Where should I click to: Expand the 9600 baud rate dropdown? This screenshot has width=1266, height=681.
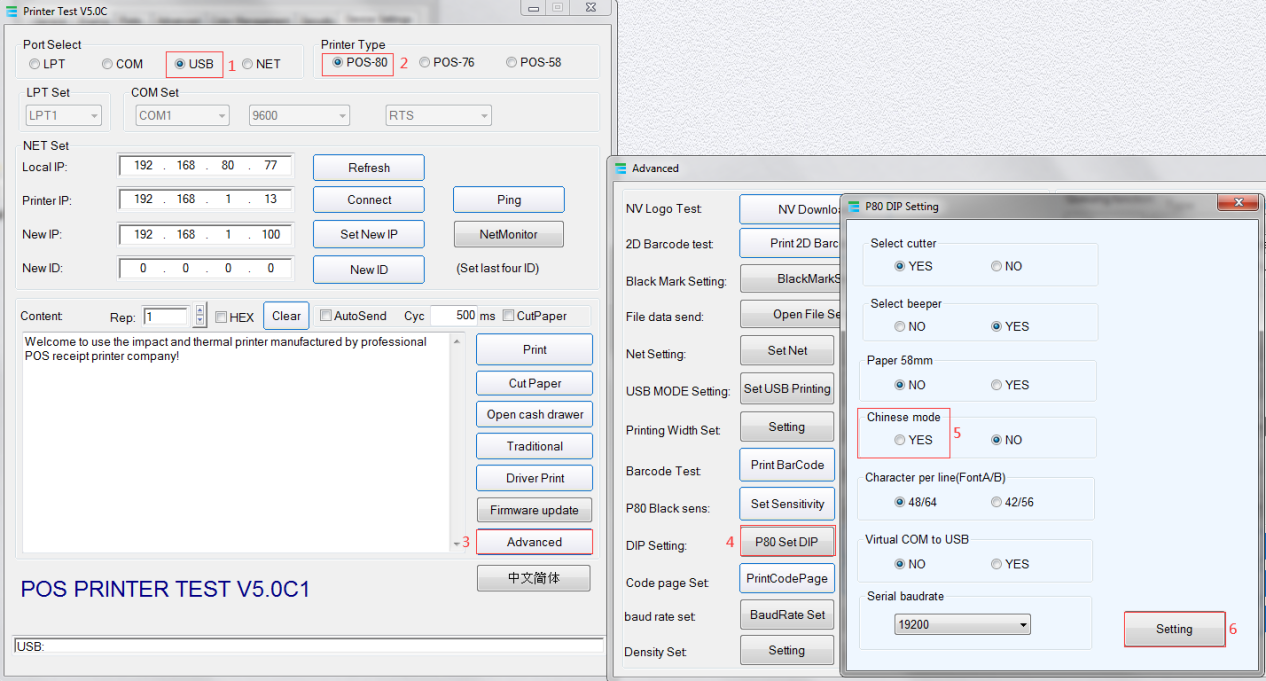(341, 115)
